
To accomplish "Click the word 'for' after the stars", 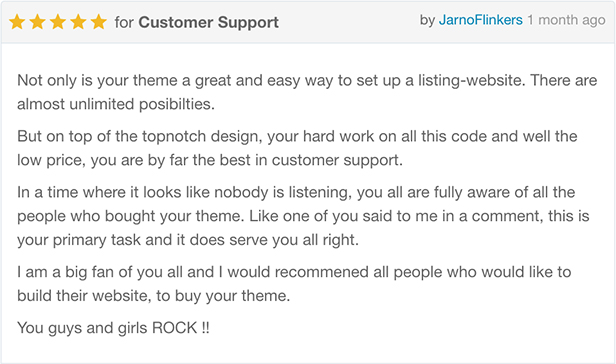I will pos(124,22).
